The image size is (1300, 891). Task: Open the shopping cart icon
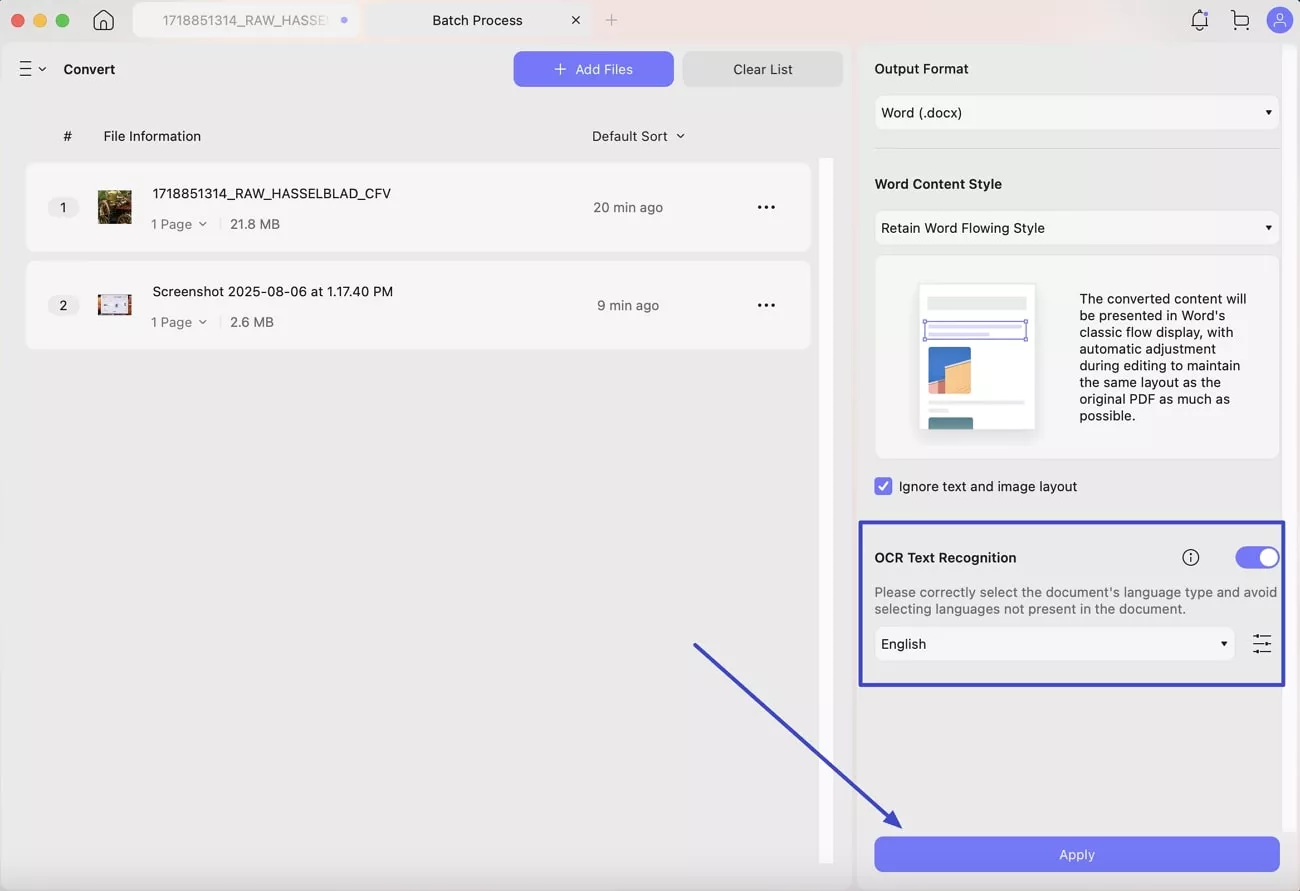pos(1240,20)
